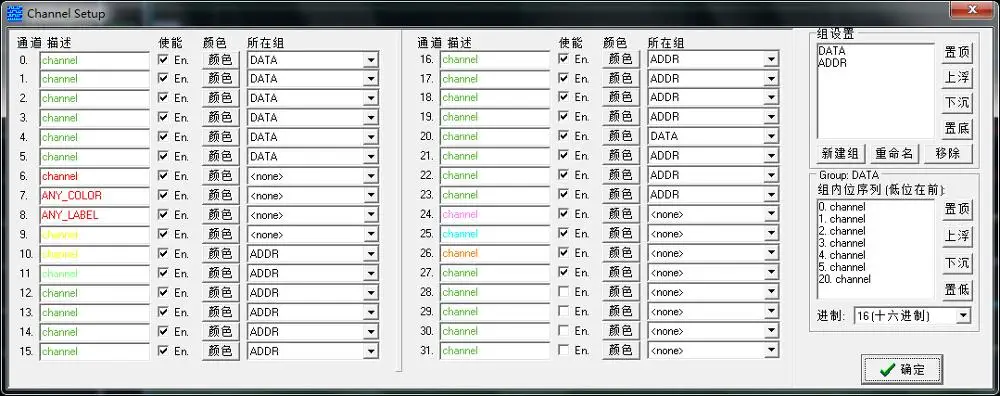Disable the En. checkbox for channel 0
The height and width of the screenshot is (396, 1000).
(x=163, y=59)
